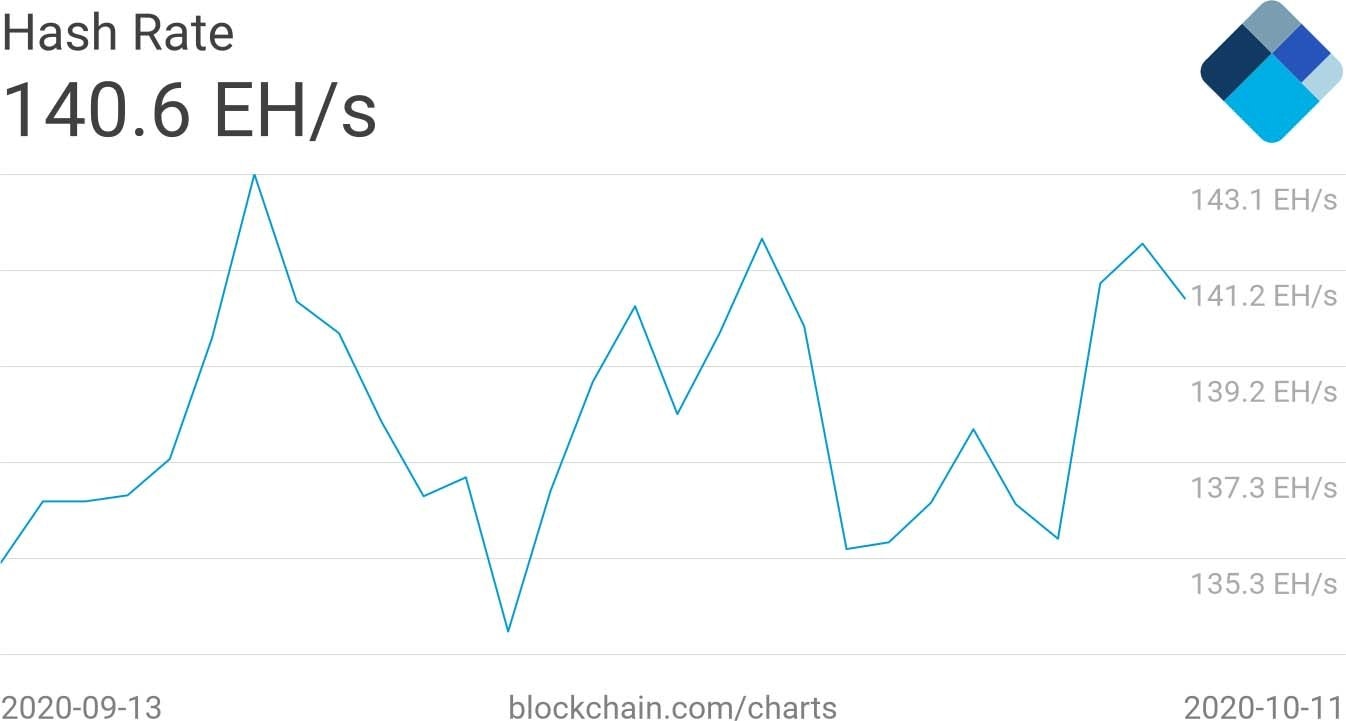Select the 140.6 EH/s current value

(x=190, y=110)
